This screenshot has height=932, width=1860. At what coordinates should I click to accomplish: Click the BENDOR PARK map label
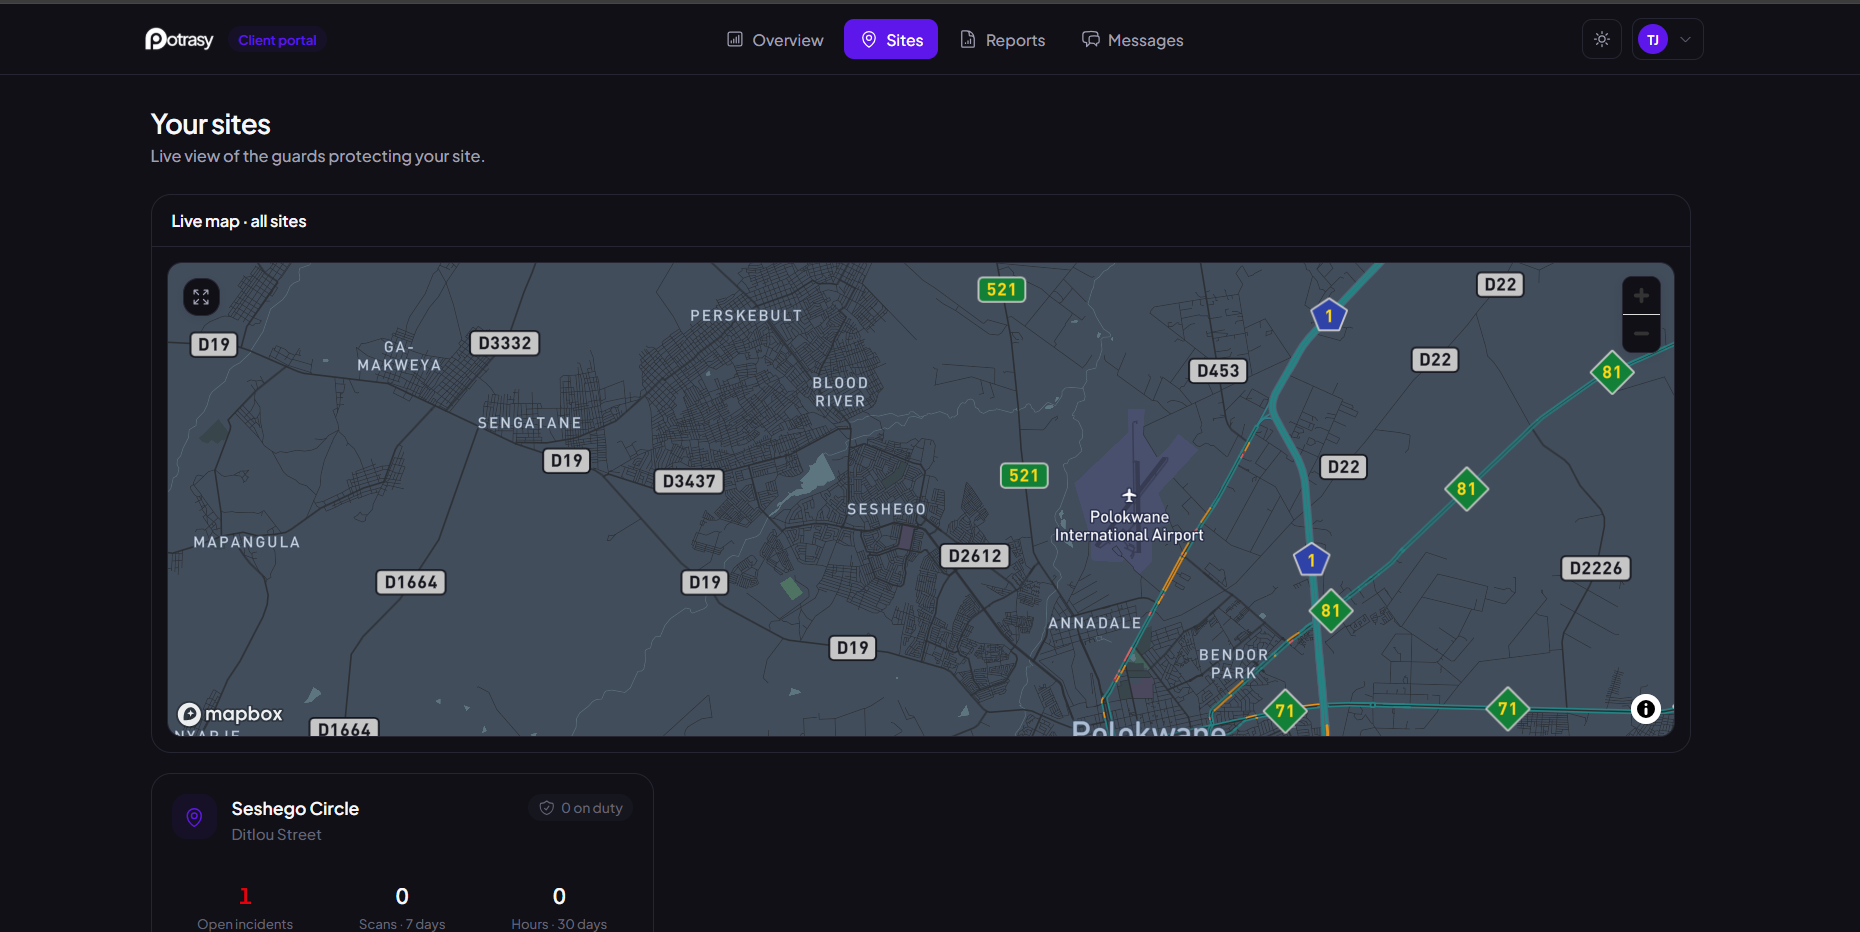[1234, 664]
